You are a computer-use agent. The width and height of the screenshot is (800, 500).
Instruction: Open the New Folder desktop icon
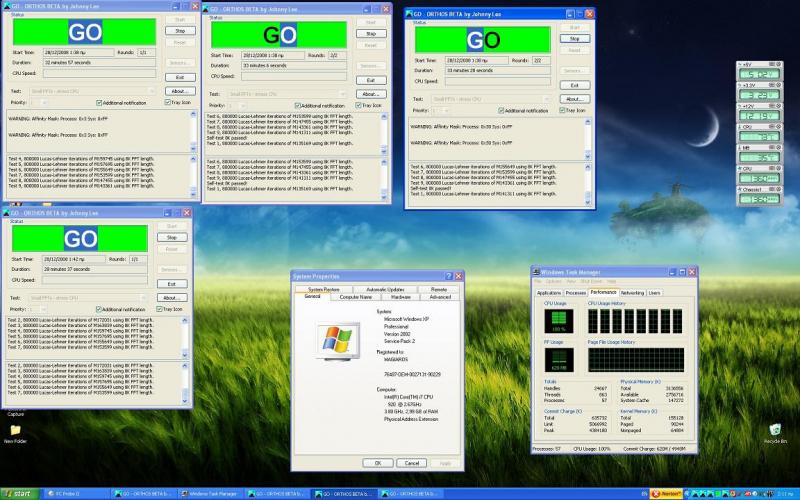coord(15,431)
